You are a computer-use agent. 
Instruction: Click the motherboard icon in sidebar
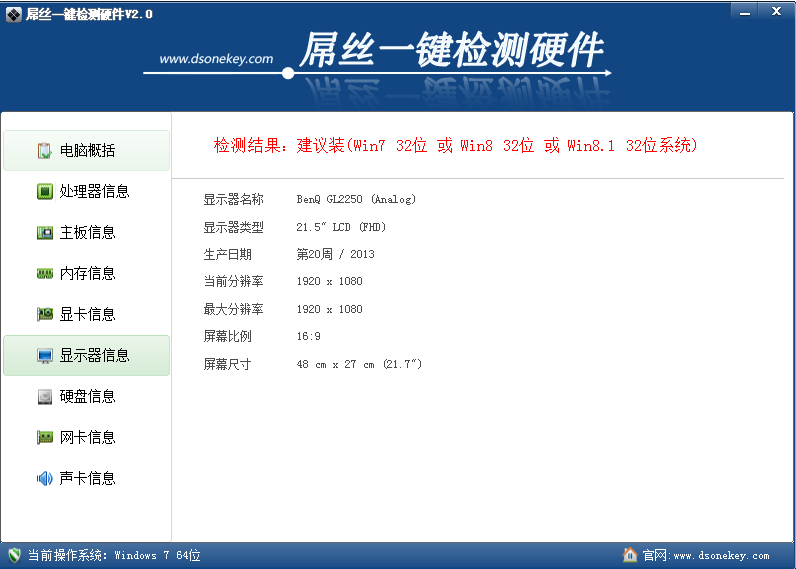pos(45,233)
